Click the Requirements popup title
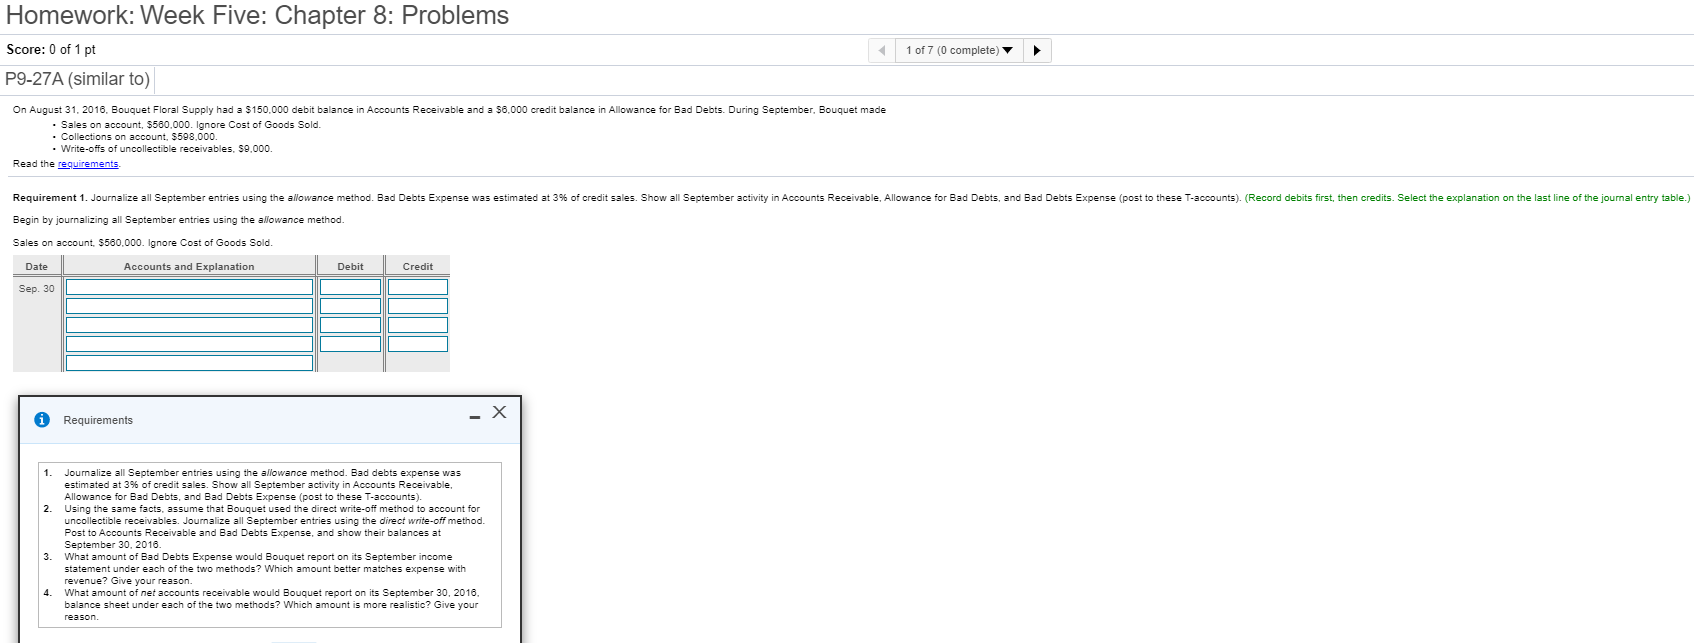Image resolution: width=1694 pixels, height=643 pixels. click(98, 420)
